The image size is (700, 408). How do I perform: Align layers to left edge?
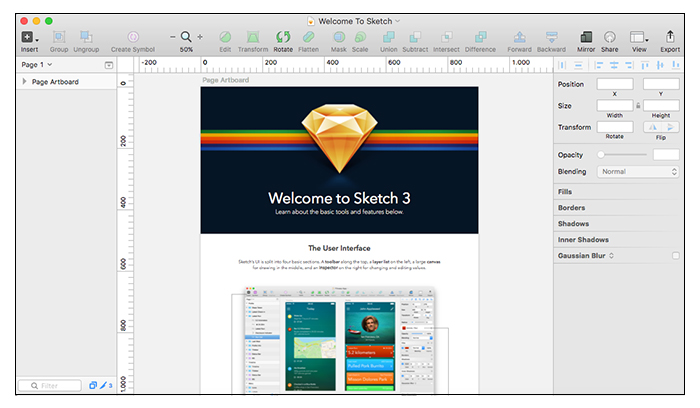(599, 65)
